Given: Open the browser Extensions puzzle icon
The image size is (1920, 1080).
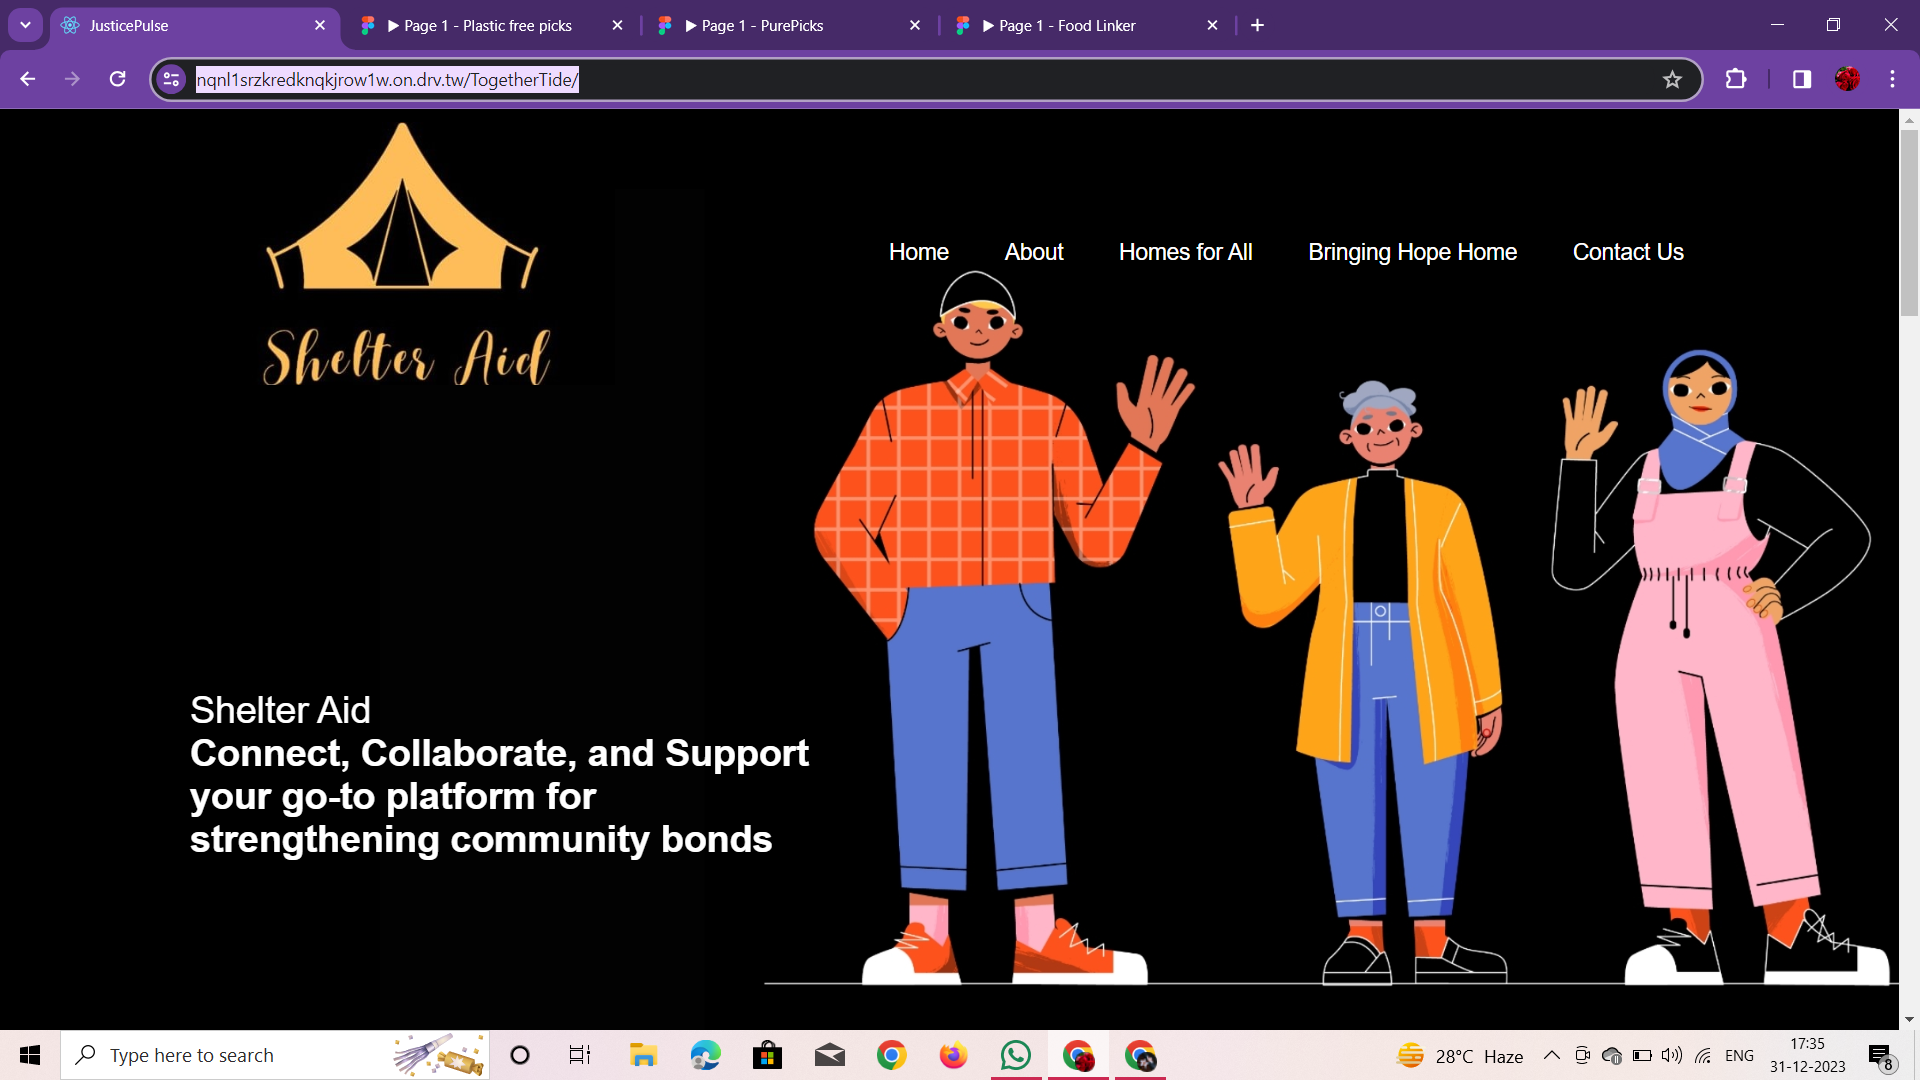Looking at the screenshot, I should coord(1736,79).
